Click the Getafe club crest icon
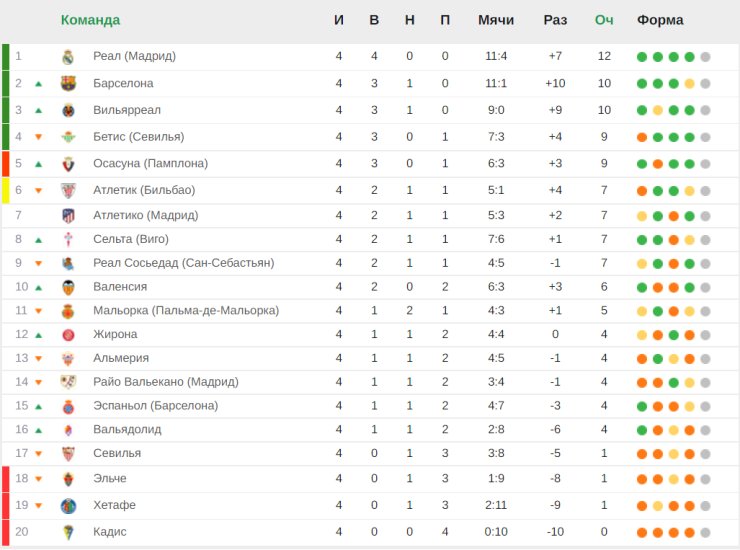The width and height of the screenshot is (740, 550). coord(68,505)
